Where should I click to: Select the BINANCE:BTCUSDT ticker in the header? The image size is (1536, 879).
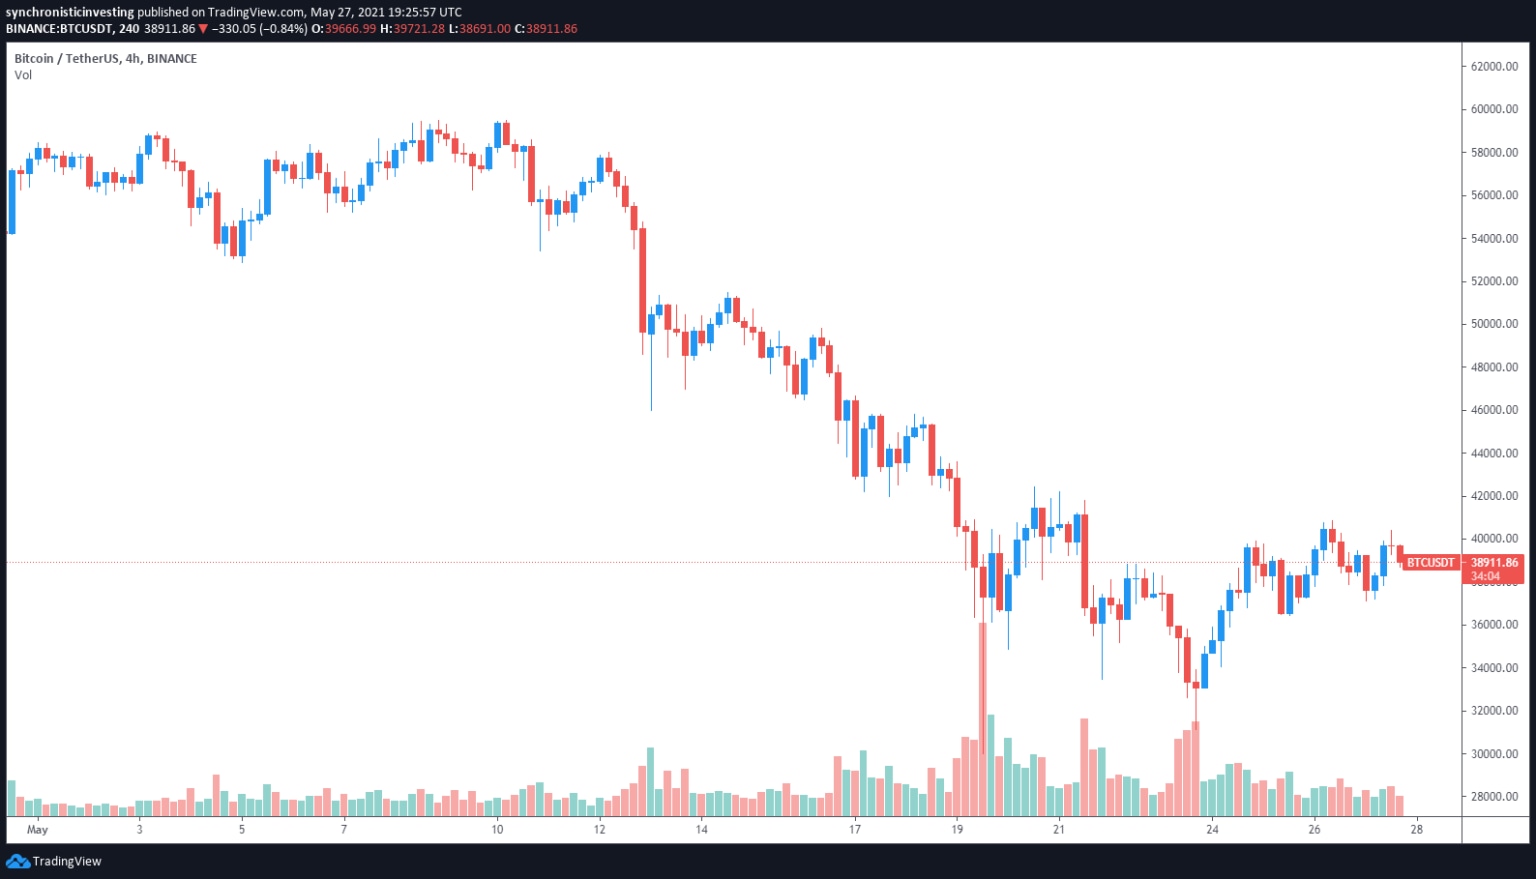(x=59, y=29)
